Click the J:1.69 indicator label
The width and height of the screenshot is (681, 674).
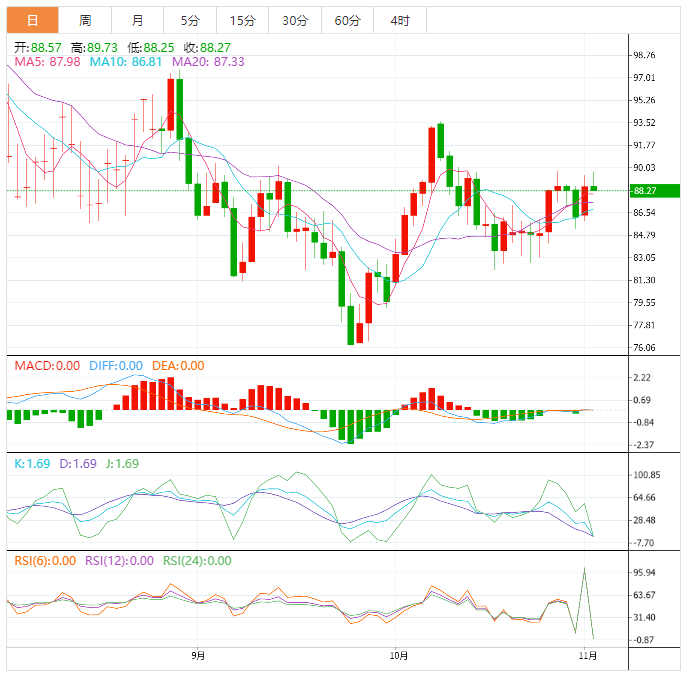tap(122, 463)
